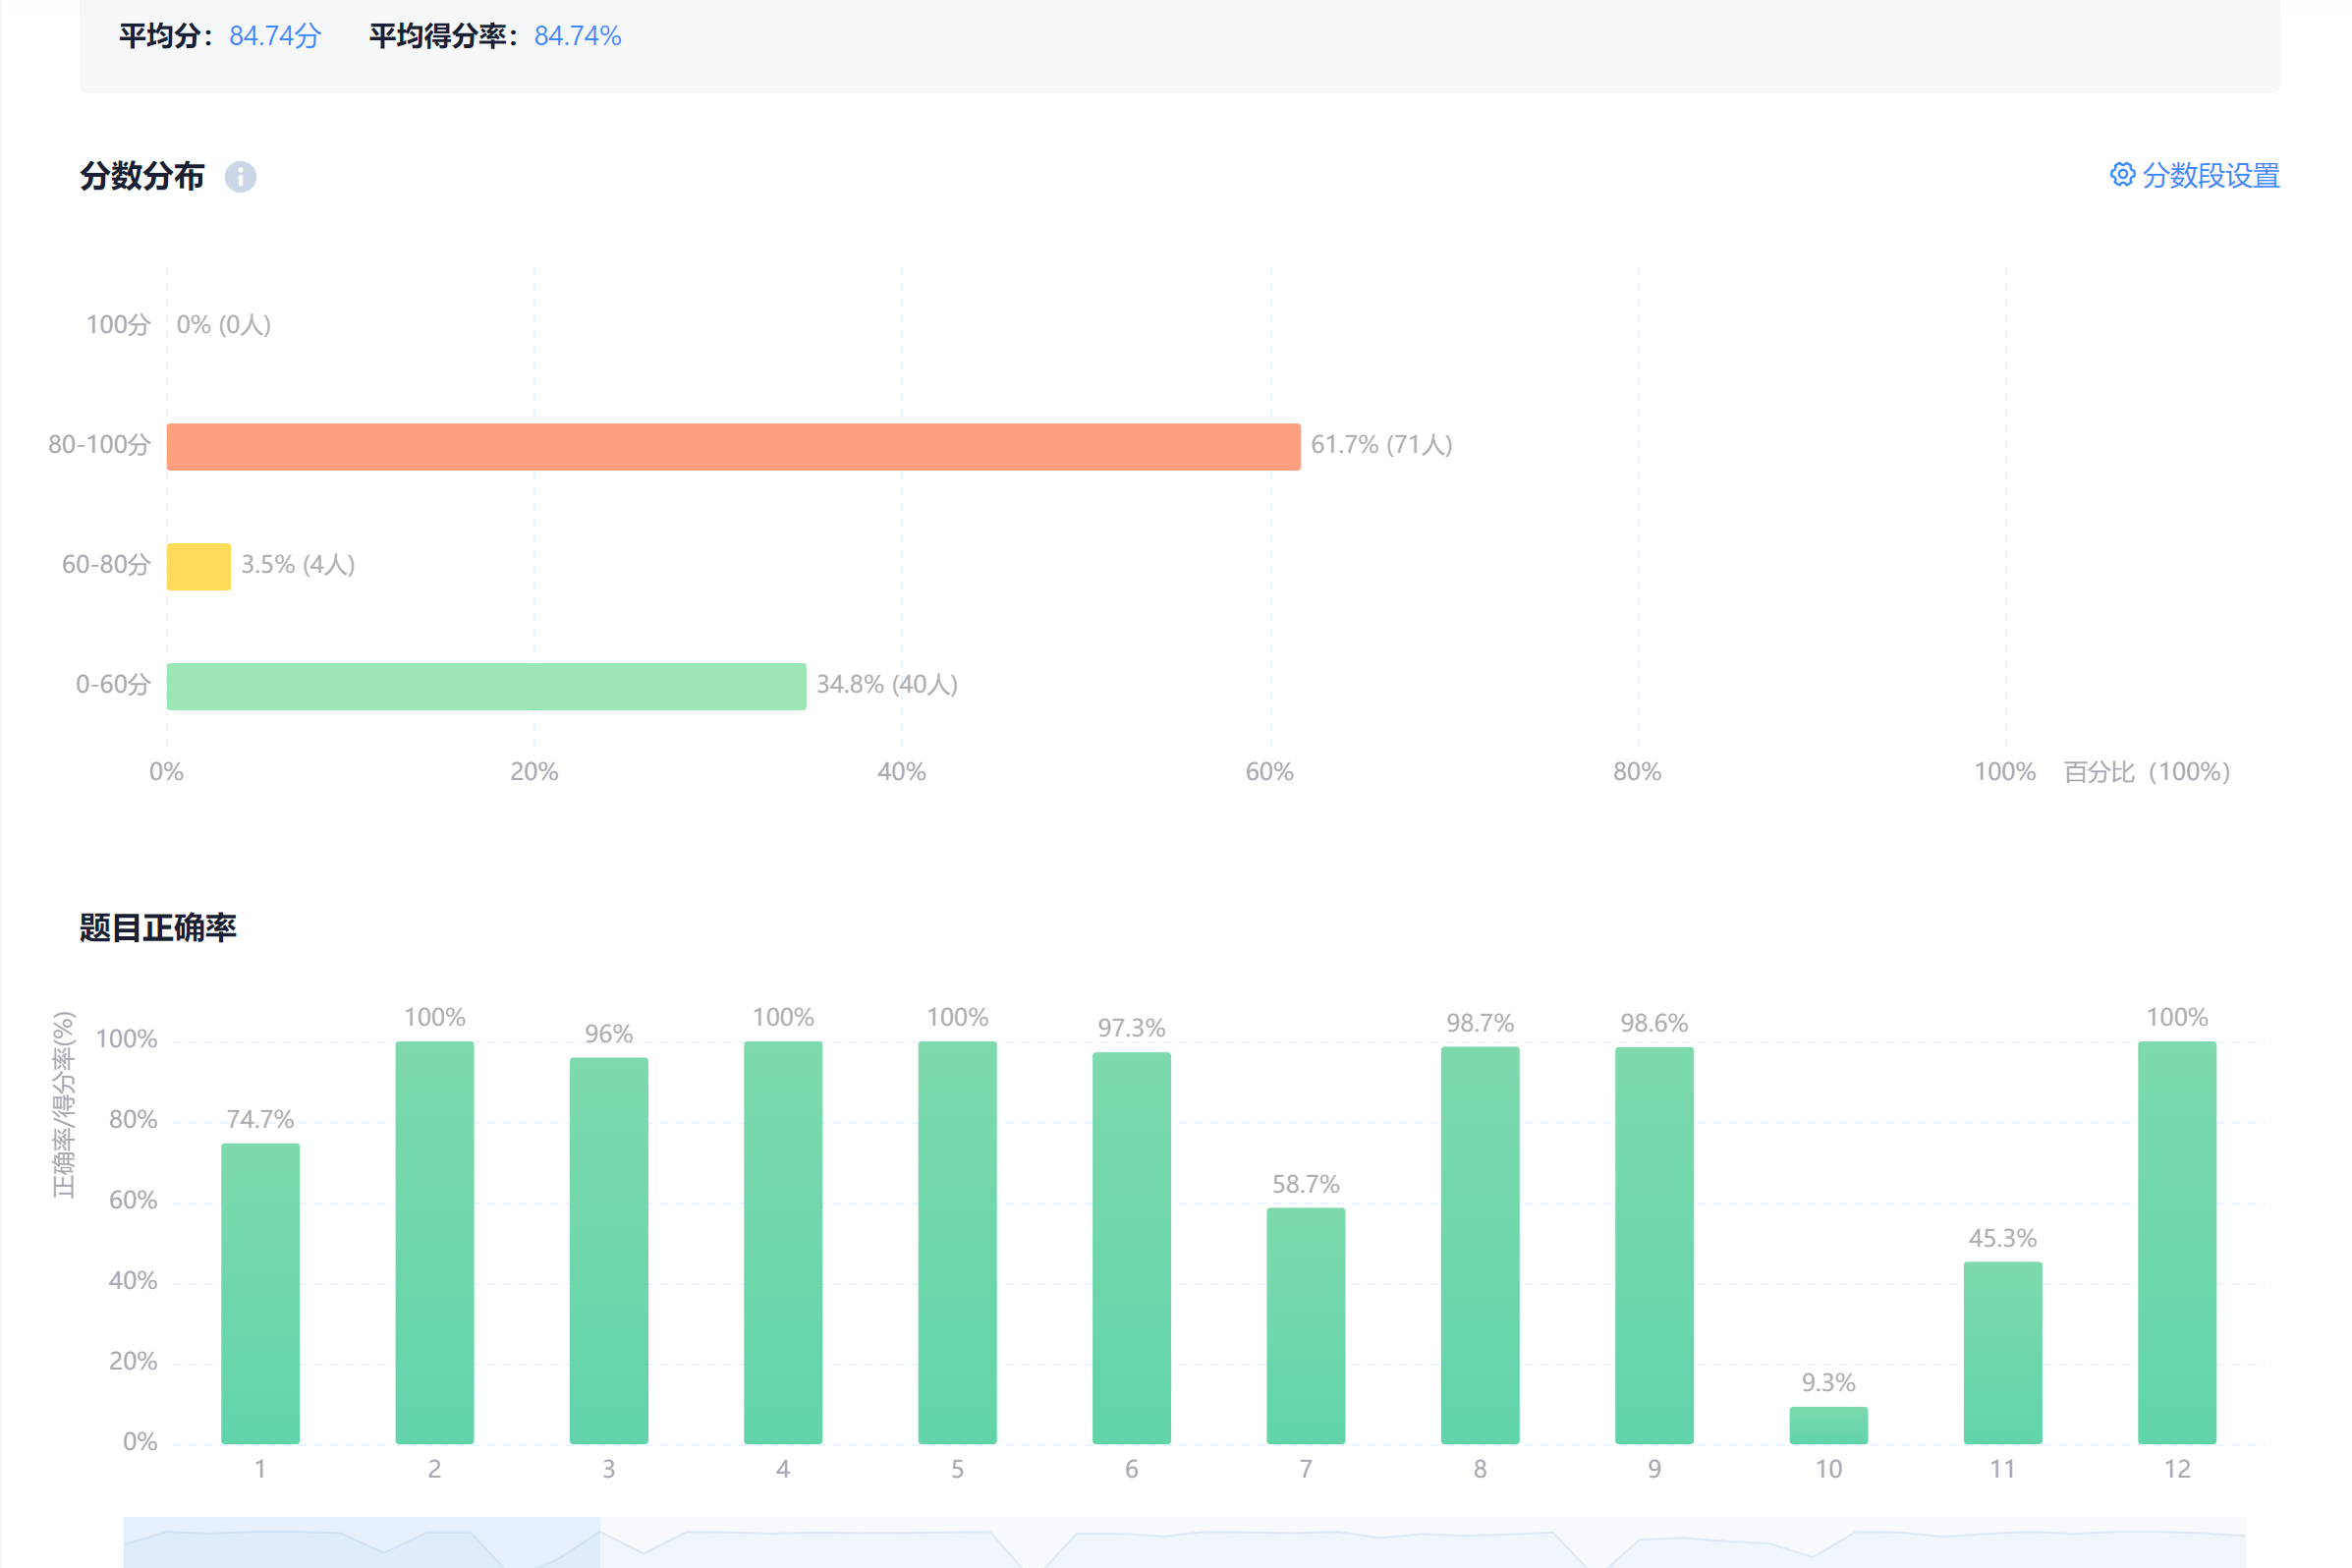
Task: Click the 84.74% average score rate value
Action: tap(577, 36)
